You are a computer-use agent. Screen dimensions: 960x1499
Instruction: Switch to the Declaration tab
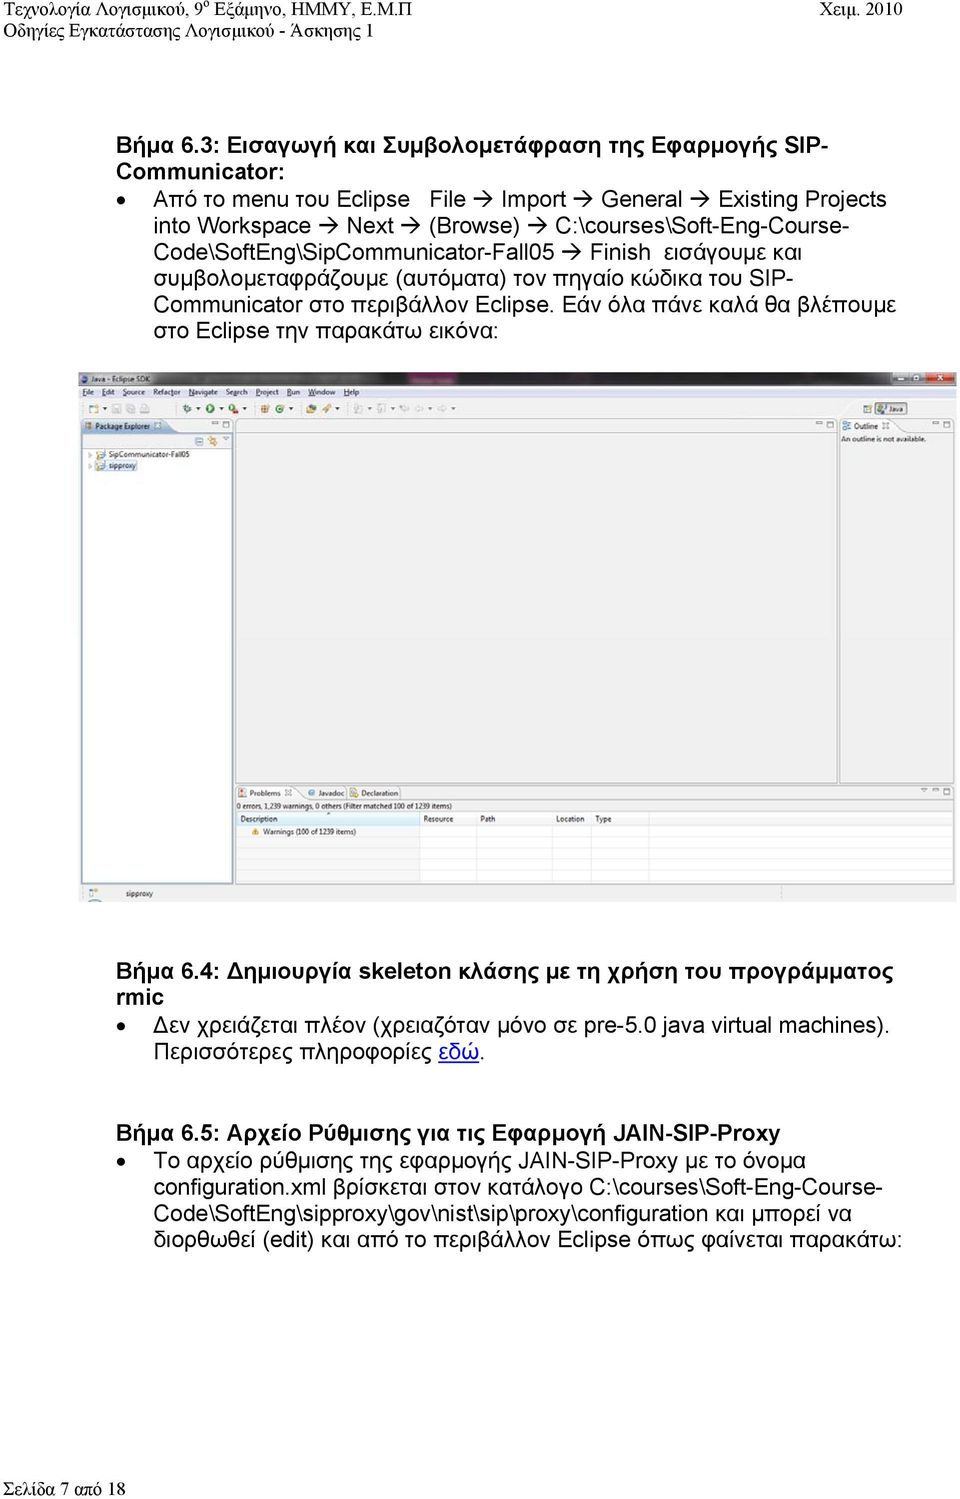pos(374,793)
